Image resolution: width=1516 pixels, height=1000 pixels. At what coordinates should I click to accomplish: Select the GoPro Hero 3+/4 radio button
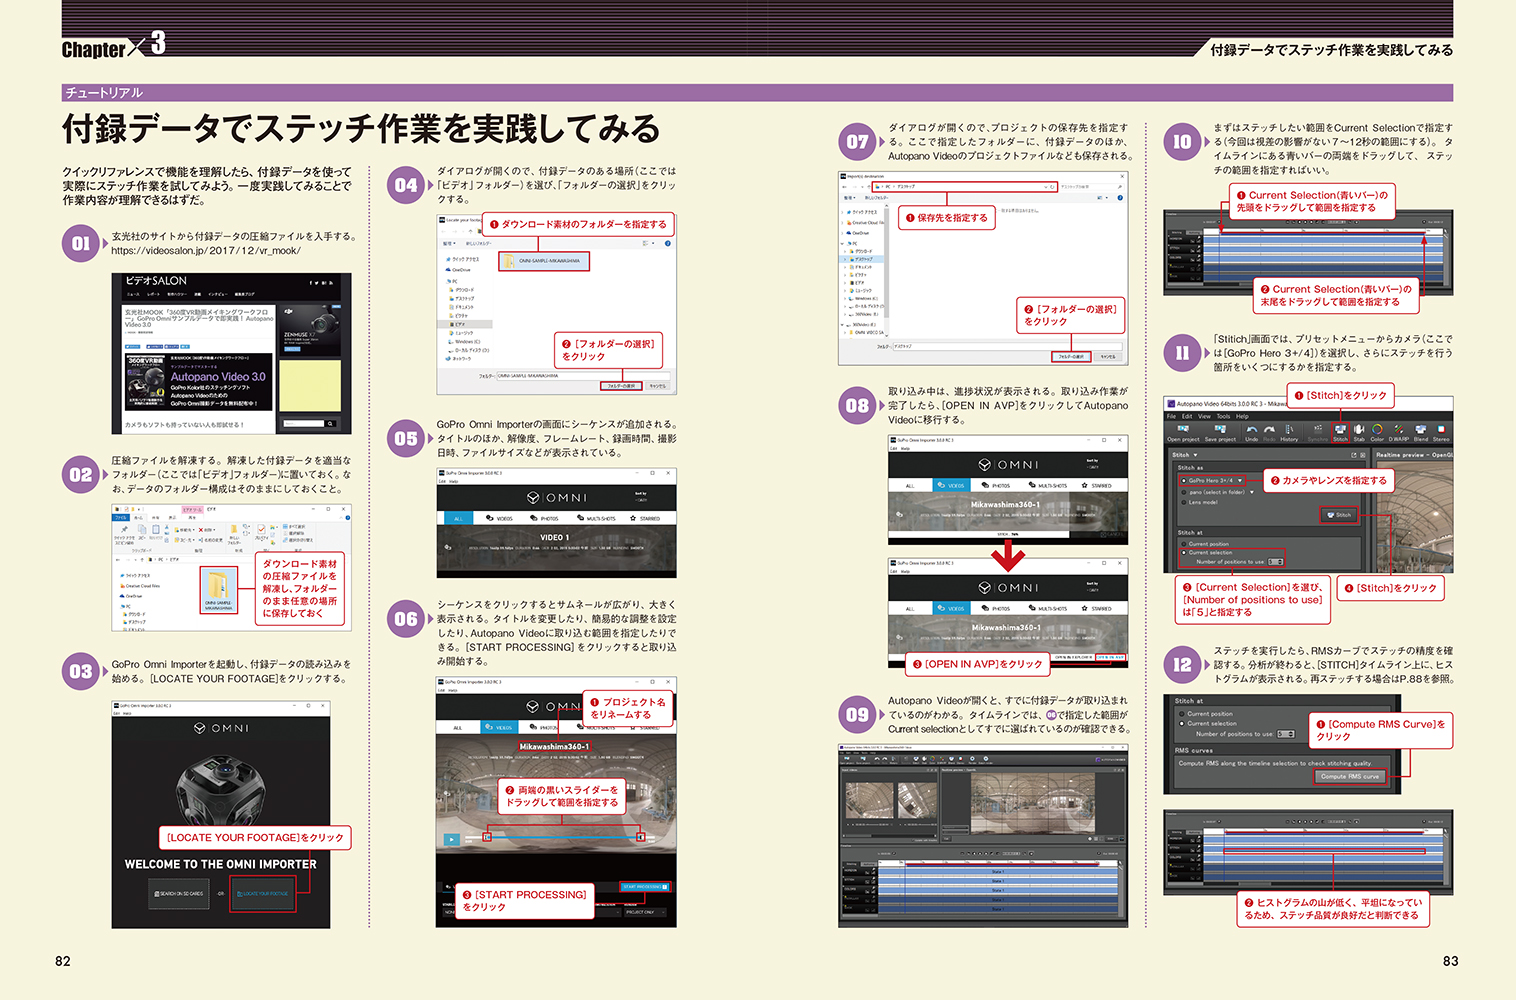[x=1184, y=481]
